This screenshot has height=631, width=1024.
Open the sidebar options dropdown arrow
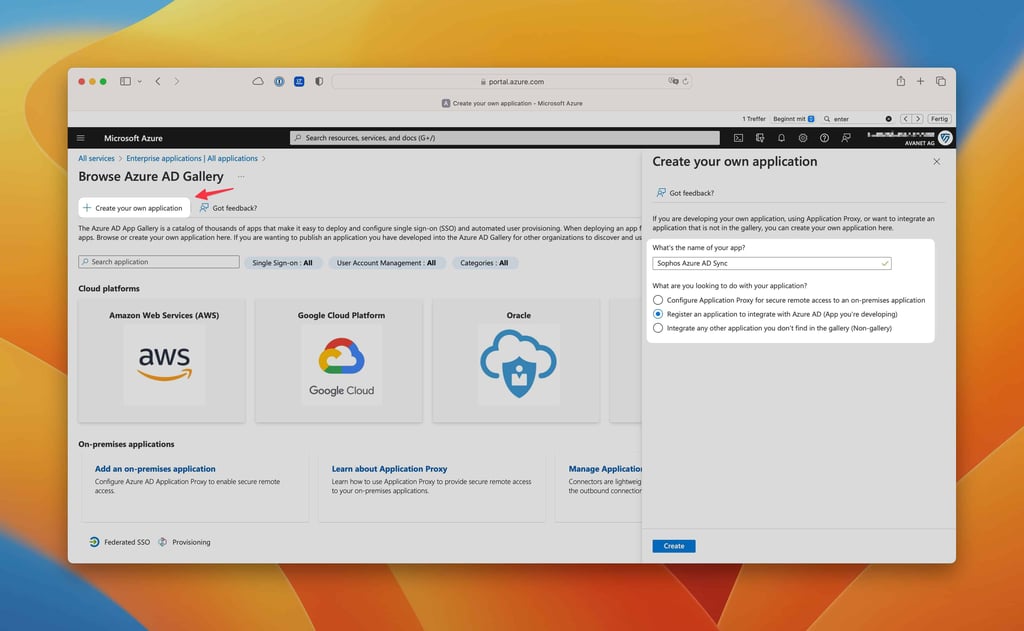tap(140, 82)
